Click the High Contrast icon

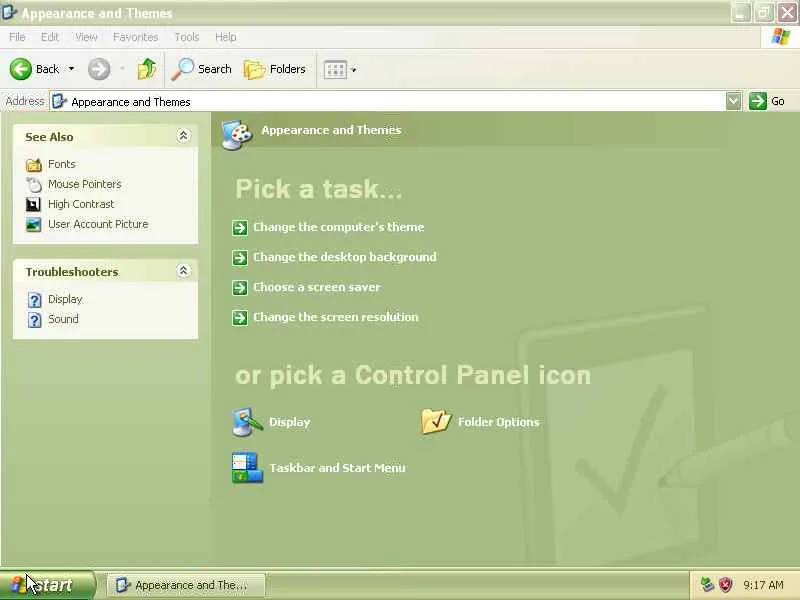[x=34, y=205]
